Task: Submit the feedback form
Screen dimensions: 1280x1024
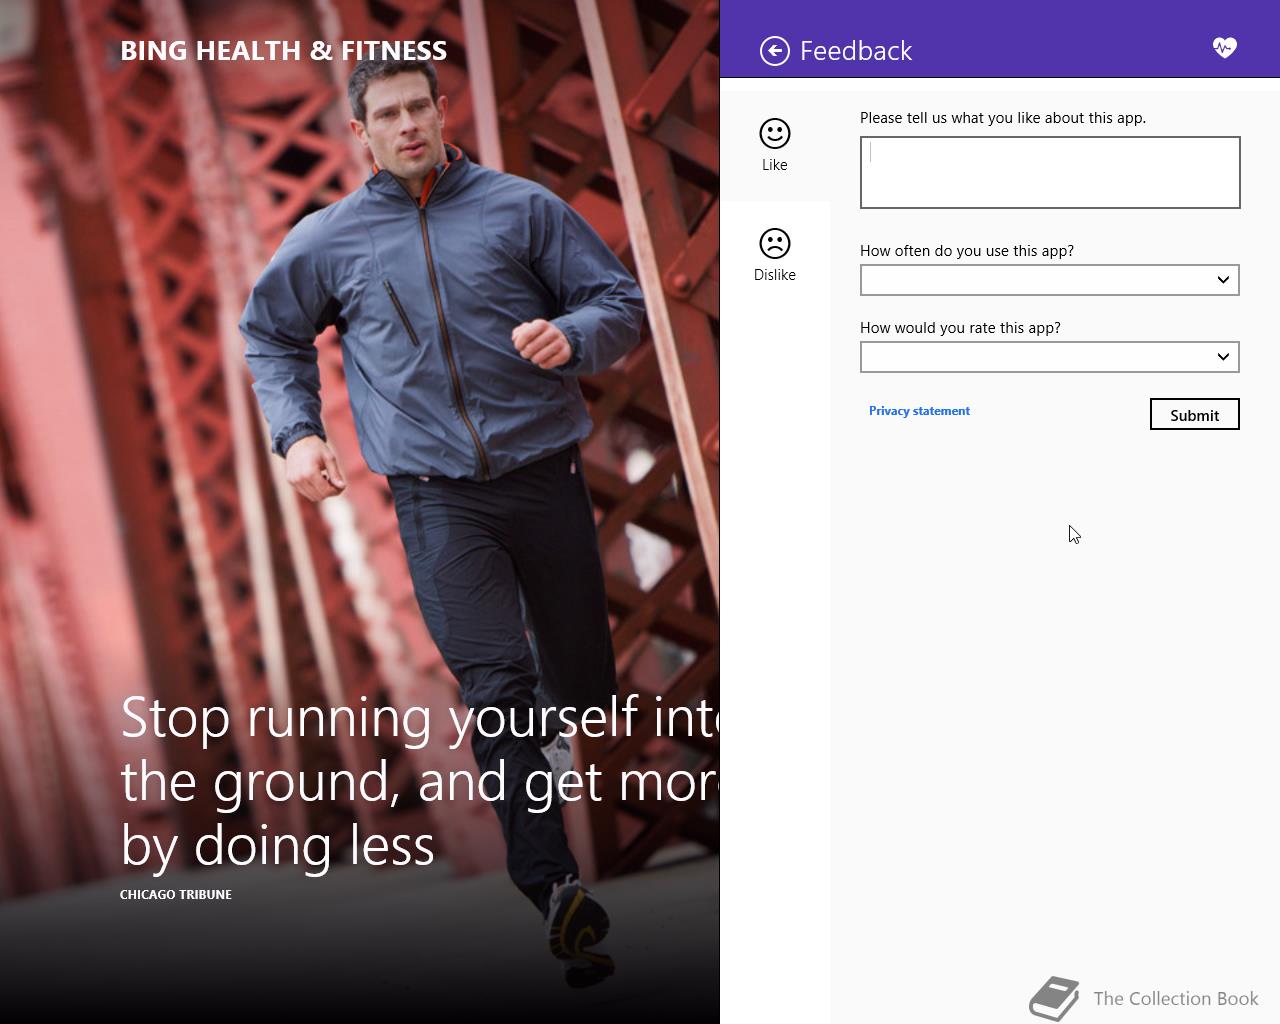Action: (x=1195, y=415)
